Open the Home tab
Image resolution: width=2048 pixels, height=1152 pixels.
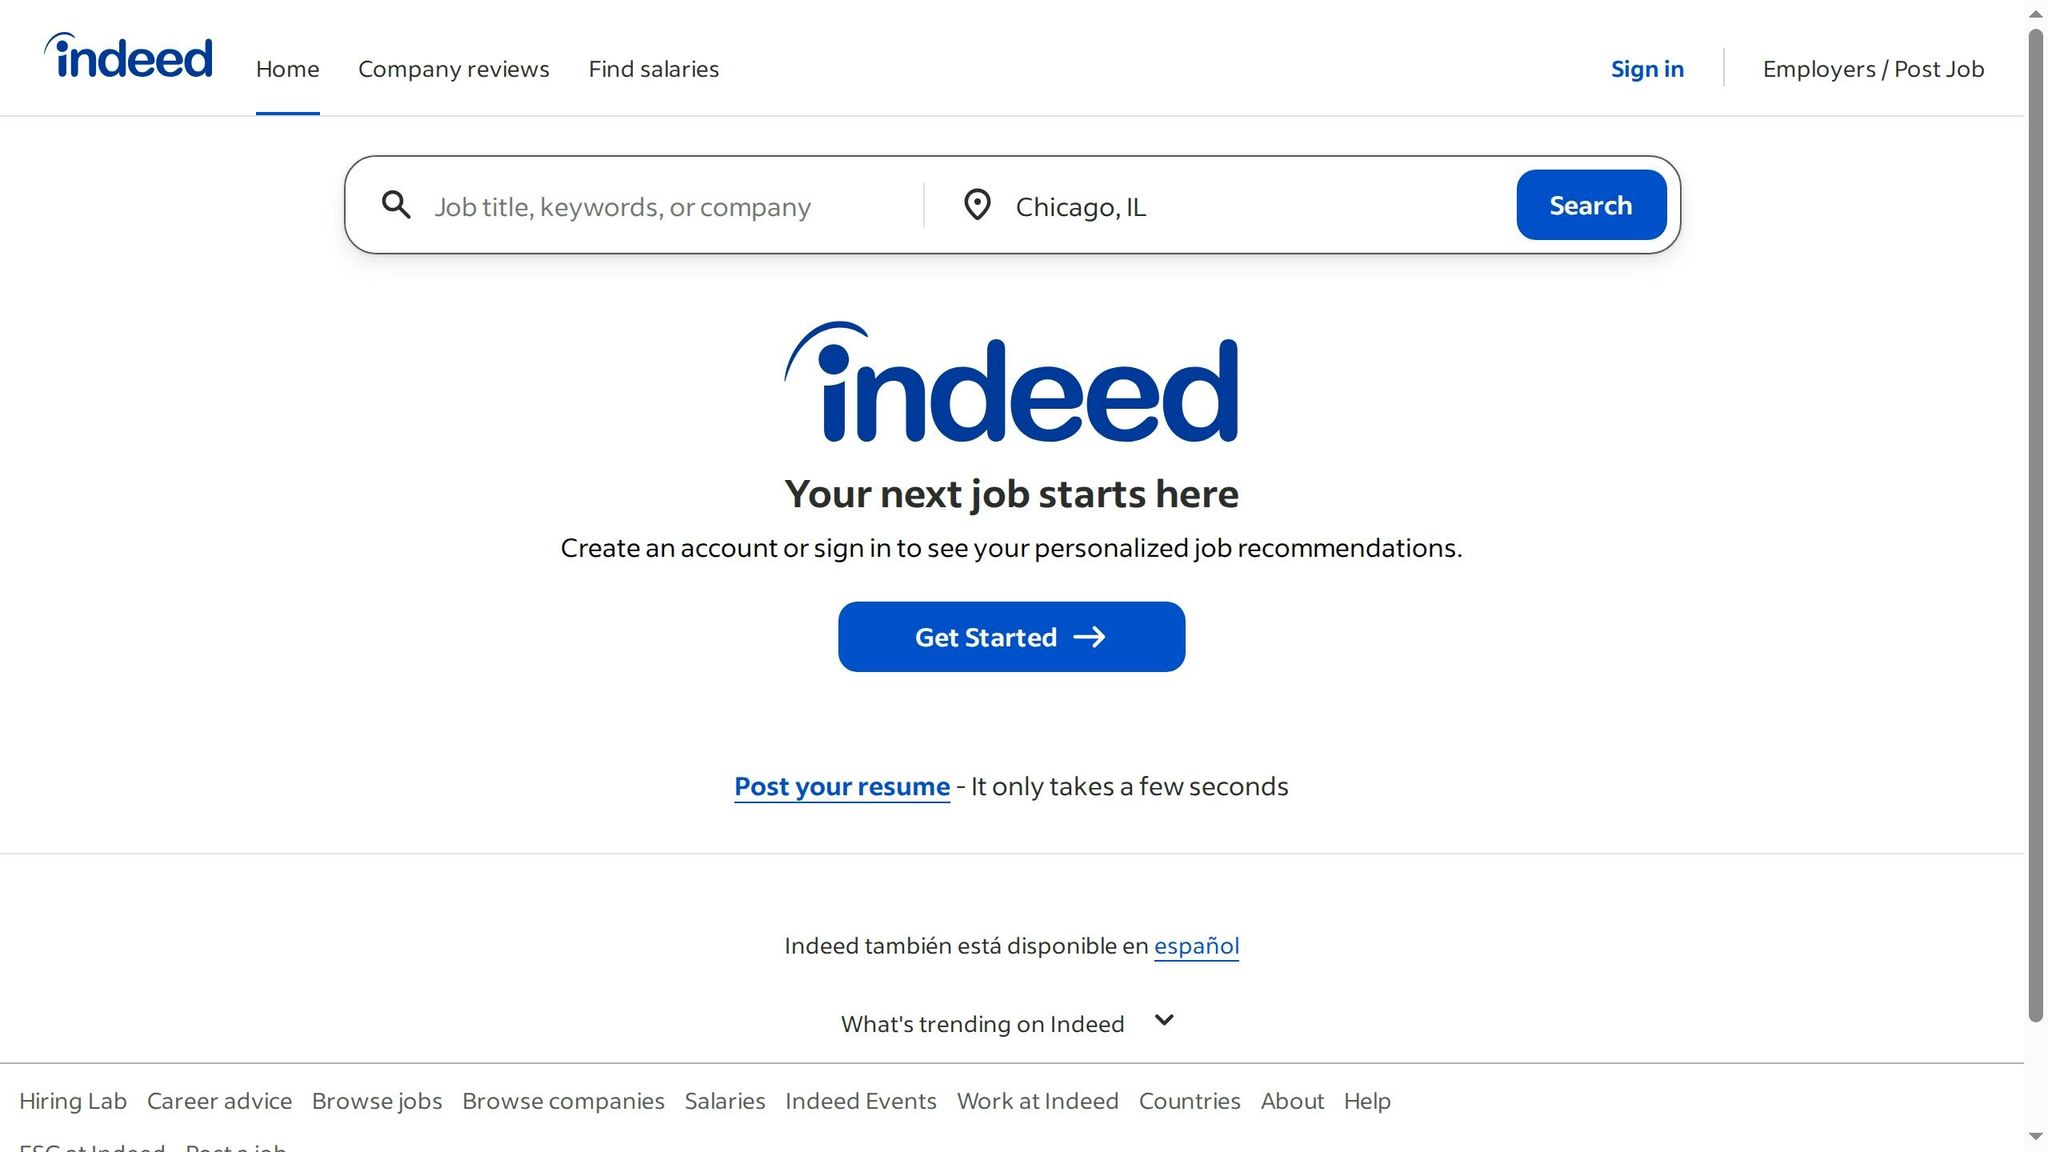[287, 69]
